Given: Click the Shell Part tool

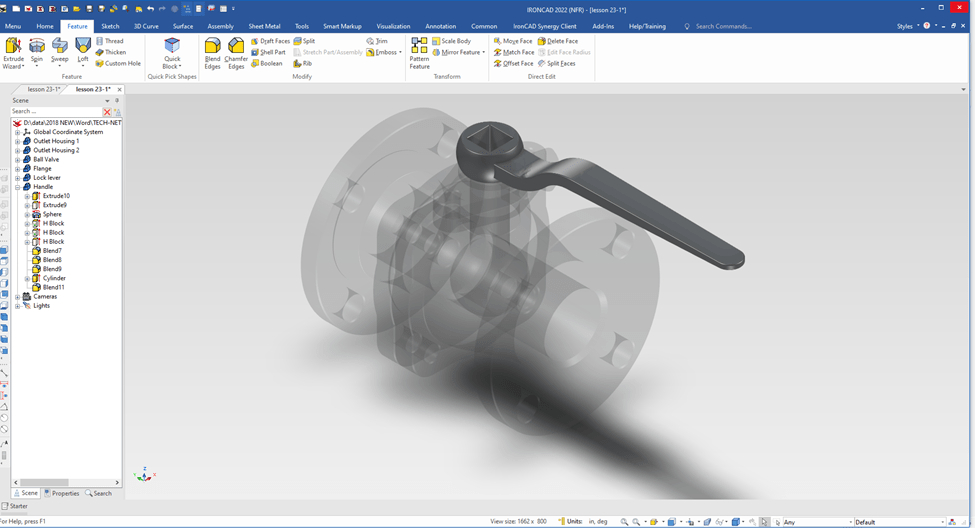Looking at the screenshot, I should point(268,52).
